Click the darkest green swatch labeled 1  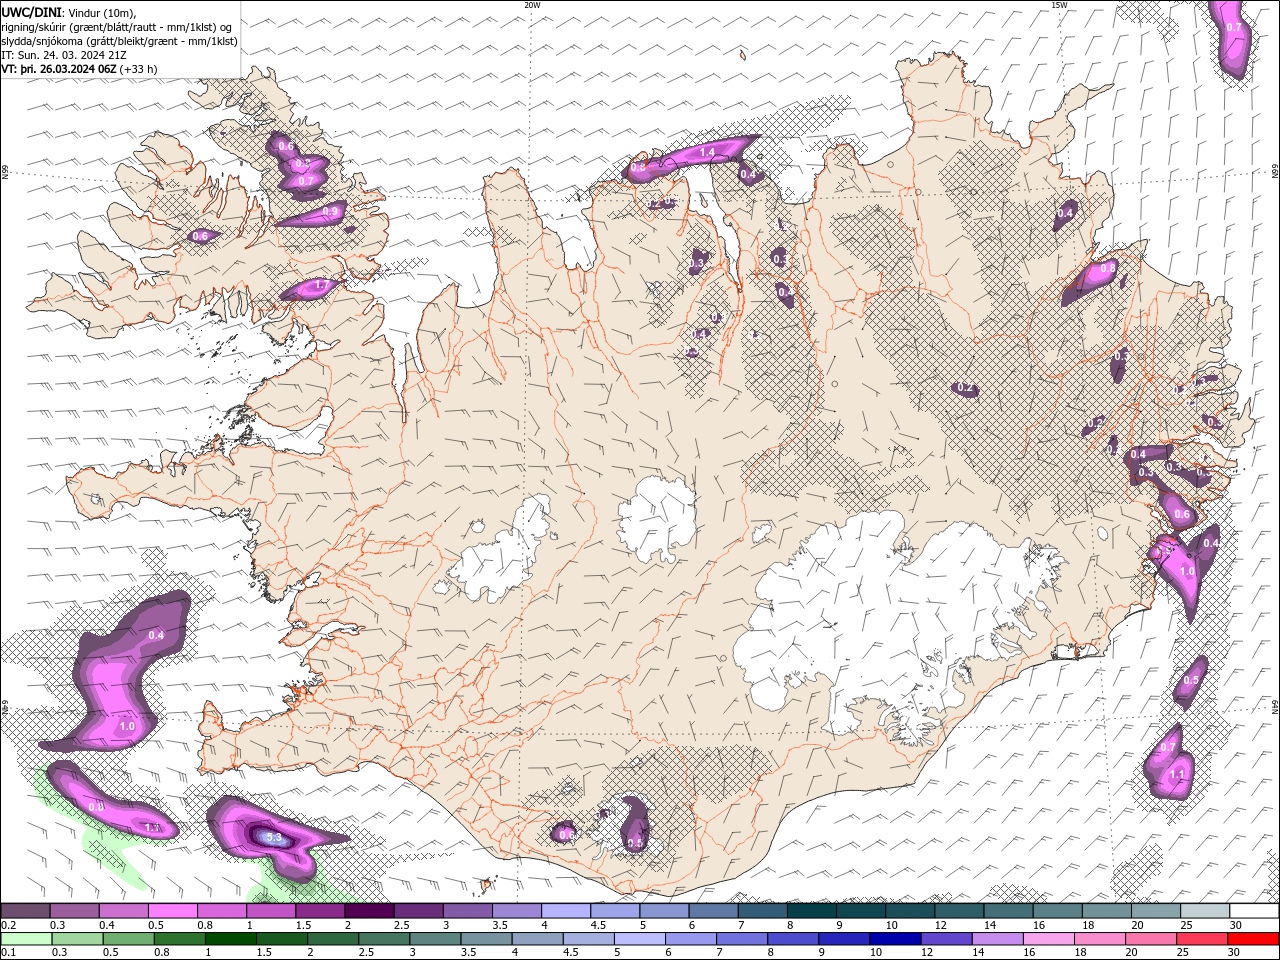(x=231, y=938)
